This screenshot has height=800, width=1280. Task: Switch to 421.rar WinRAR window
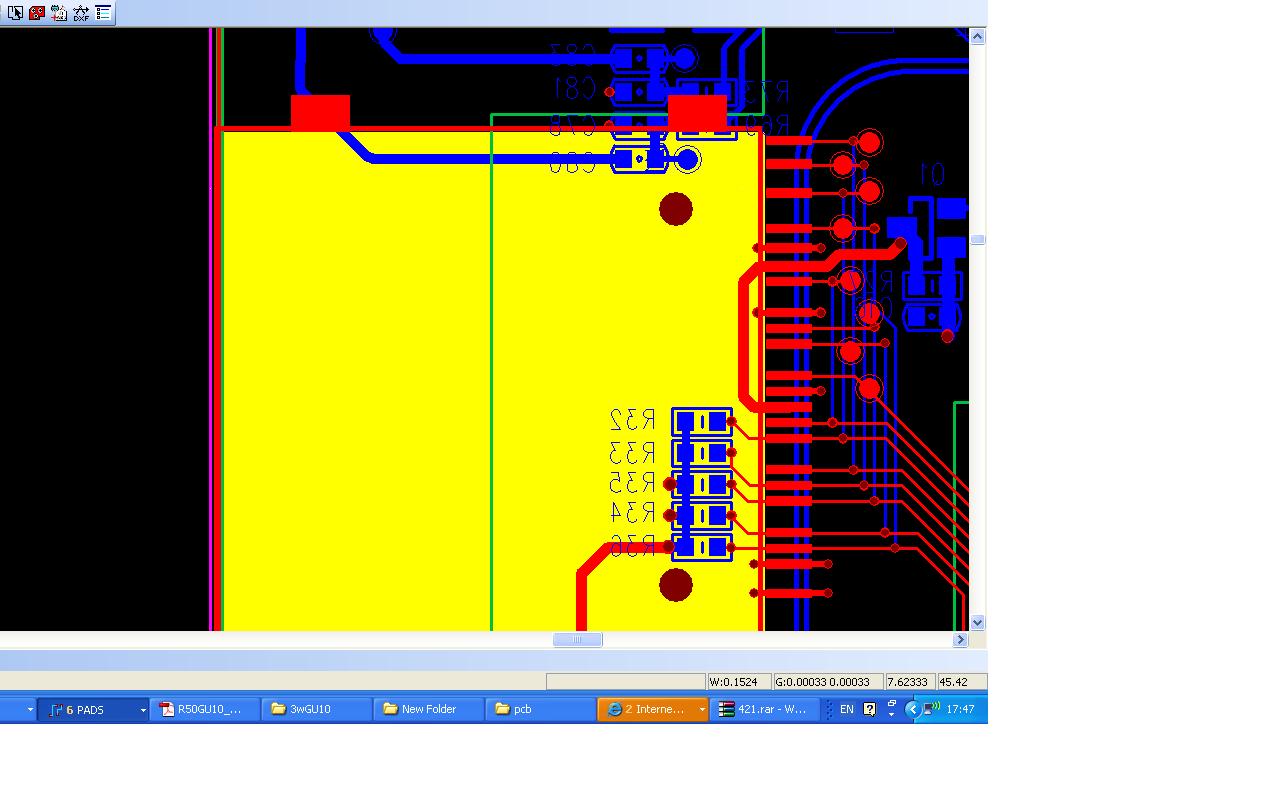tap(764, 710)
